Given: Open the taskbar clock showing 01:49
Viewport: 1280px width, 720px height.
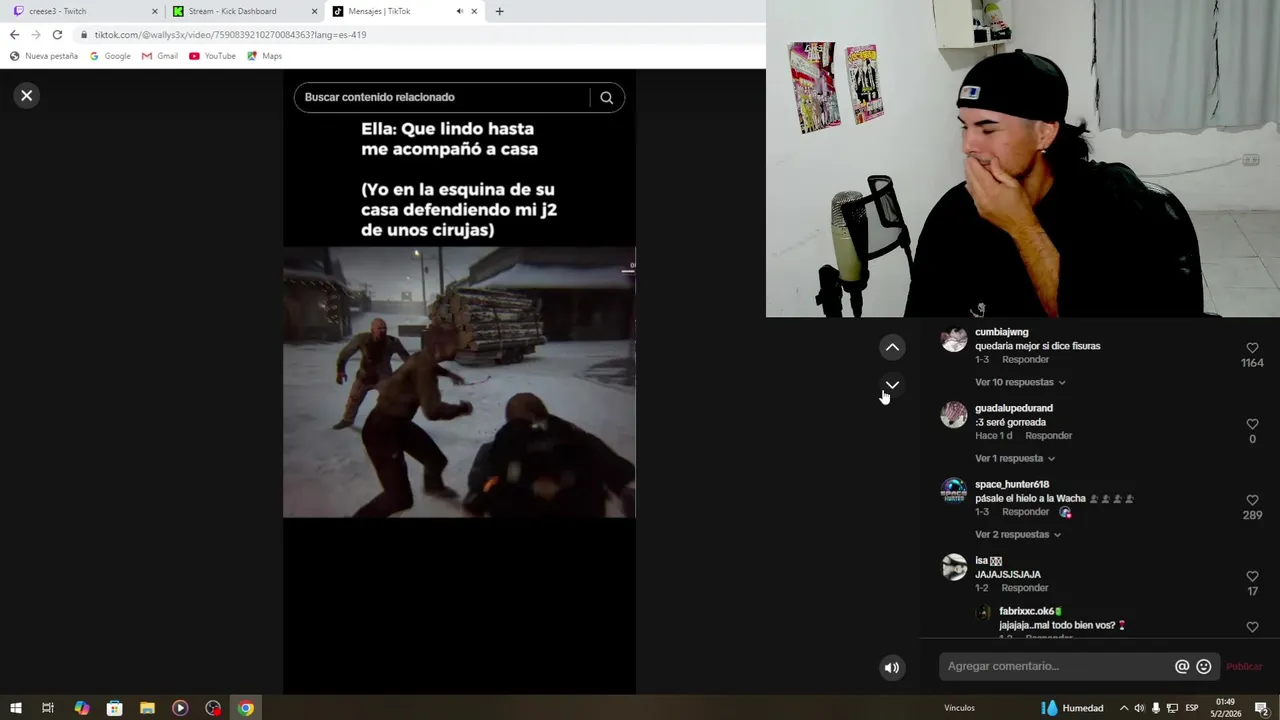Looking at the screenshot, I should (1225, 708).
